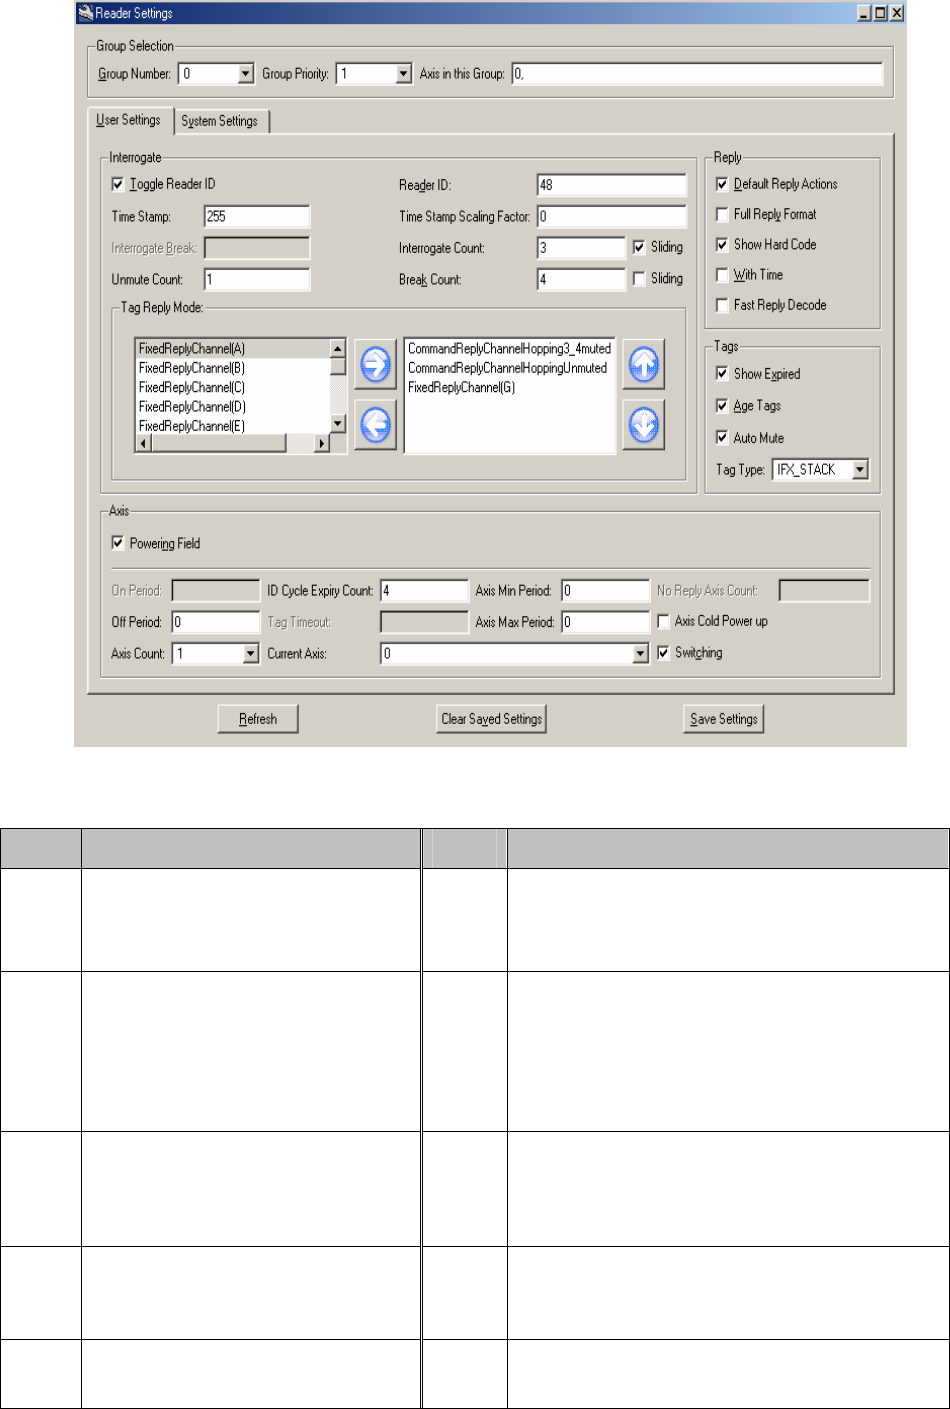Click Time Stamp Scaling Factor field
This screenshot has width=950, height=1409.
612,217
